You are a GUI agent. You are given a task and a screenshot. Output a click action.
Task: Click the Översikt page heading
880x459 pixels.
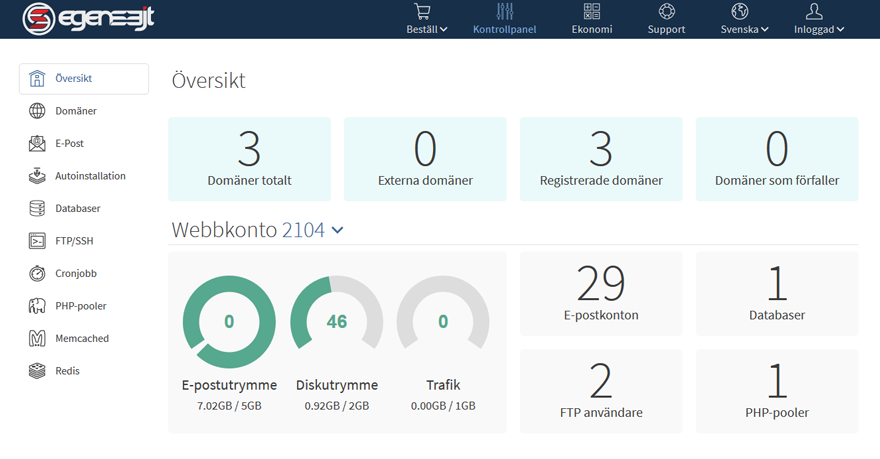208,81
